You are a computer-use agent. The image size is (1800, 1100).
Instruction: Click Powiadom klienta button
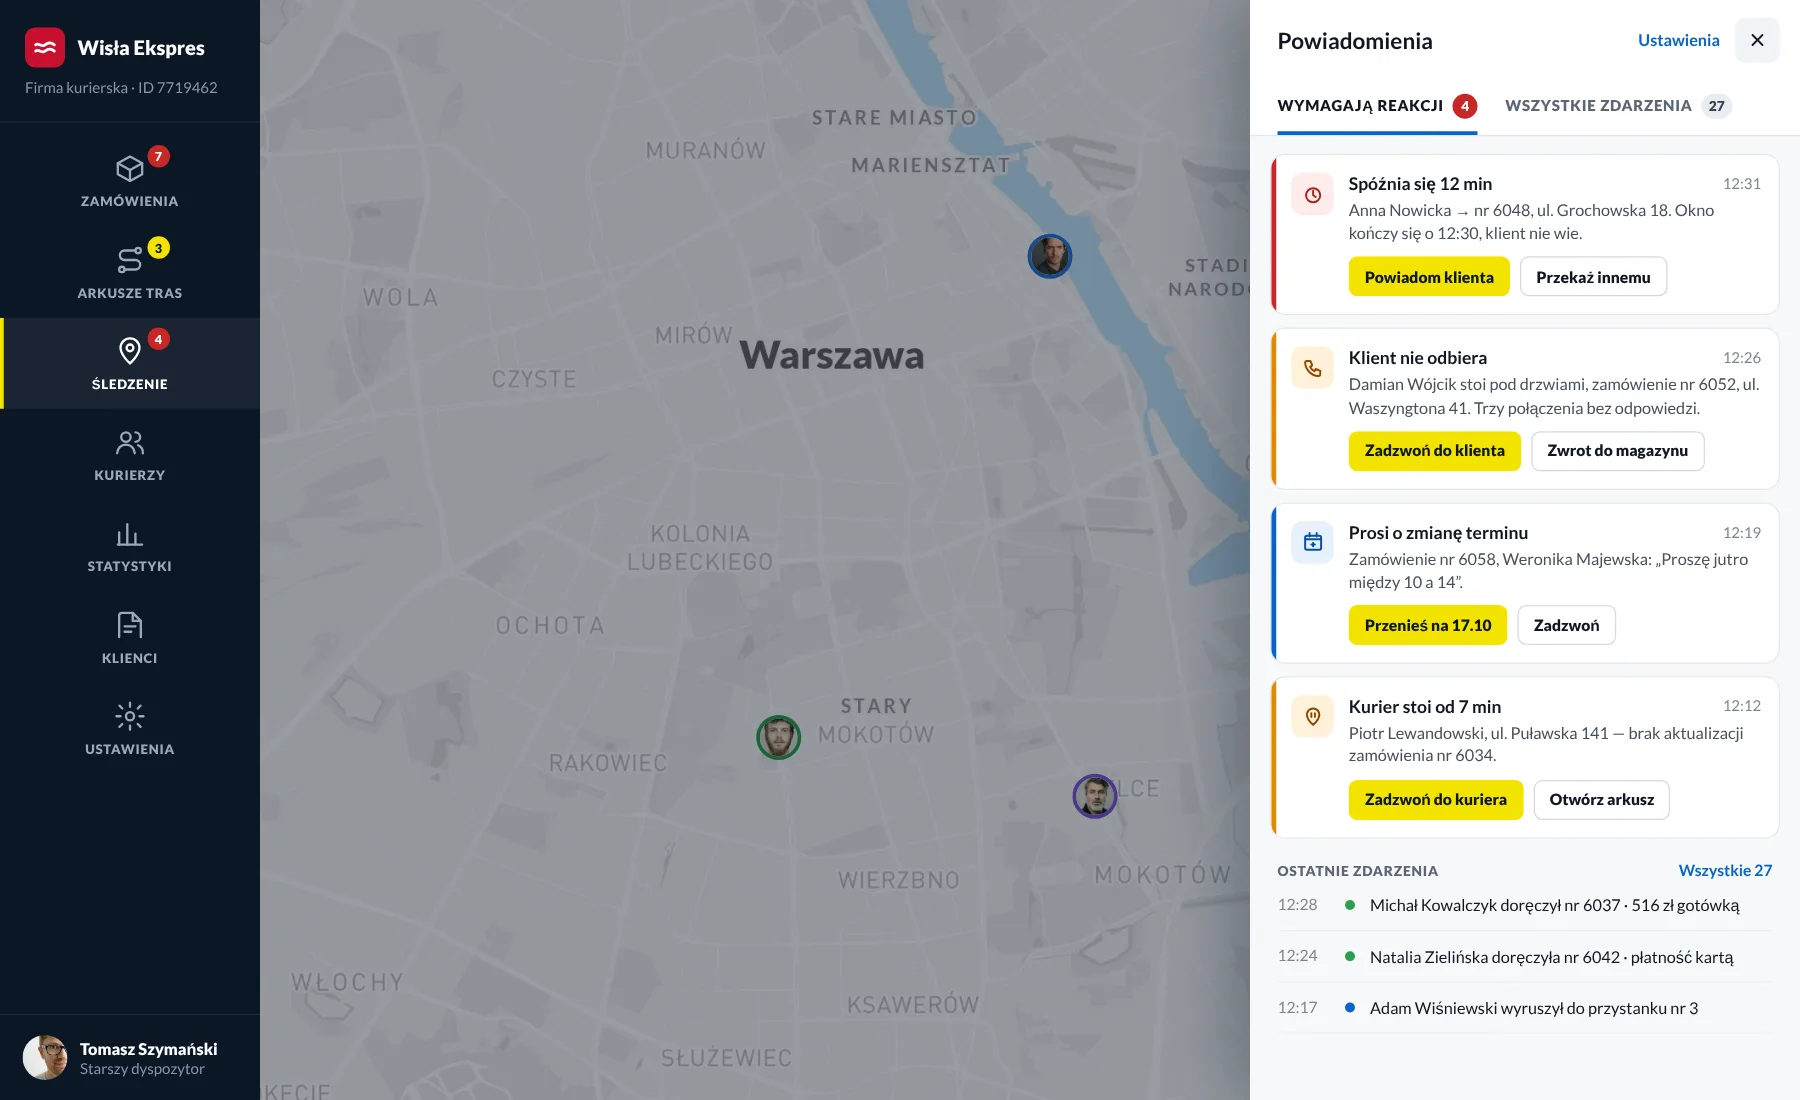pos(1429,277)
